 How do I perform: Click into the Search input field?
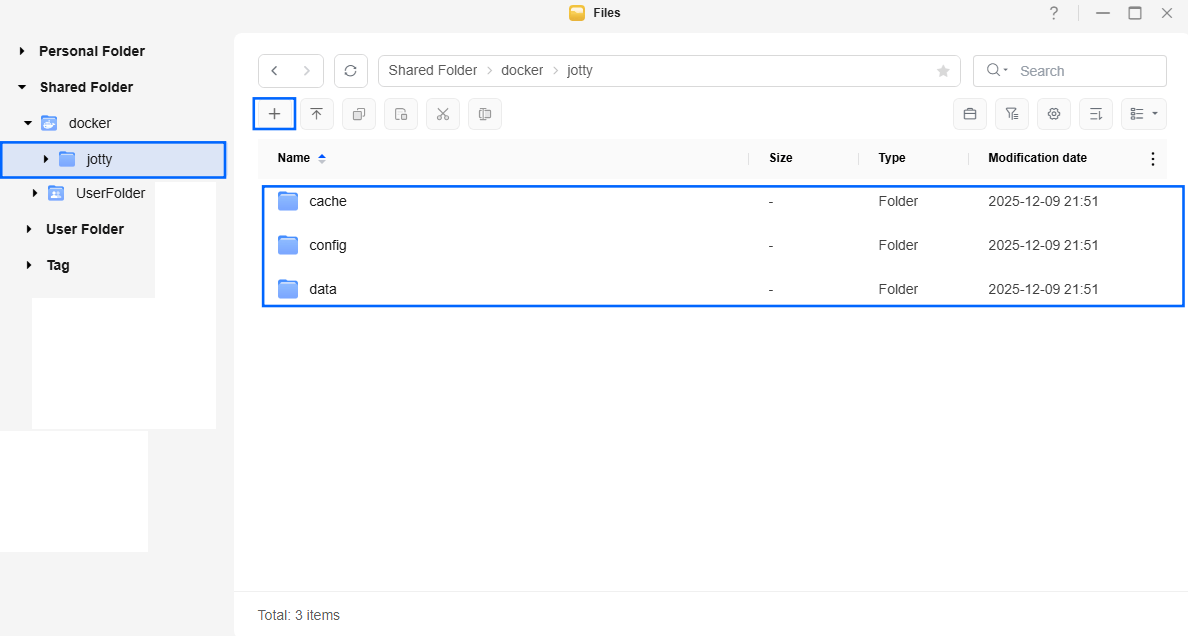1085,71
